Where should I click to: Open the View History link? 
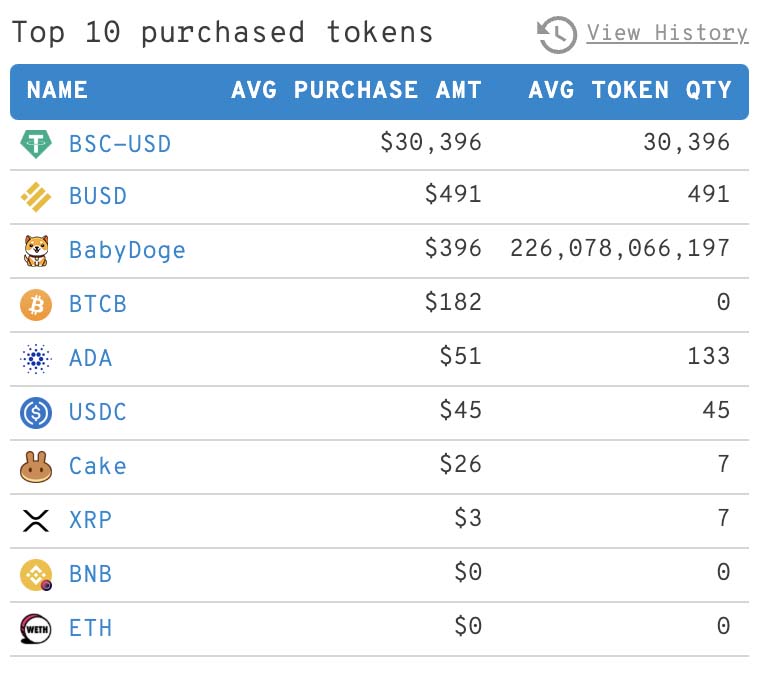click(x=667, y=33)
